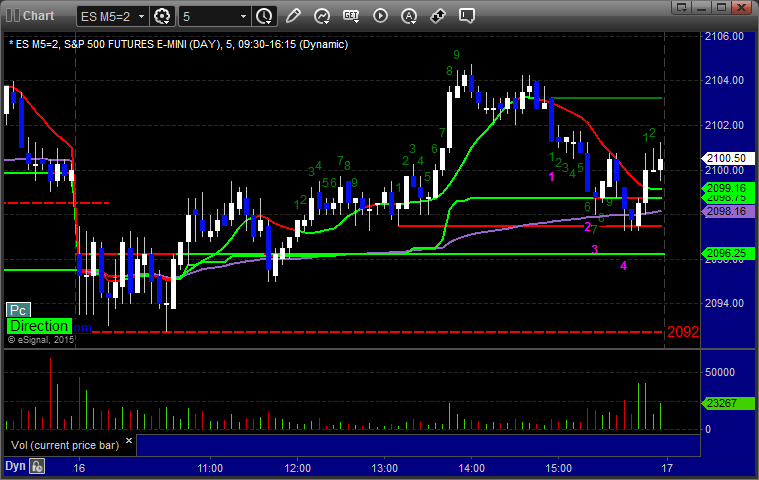Click the 2104.00 price axis label
This screenshot has width=759, height=480.
[x=724, y=80]
